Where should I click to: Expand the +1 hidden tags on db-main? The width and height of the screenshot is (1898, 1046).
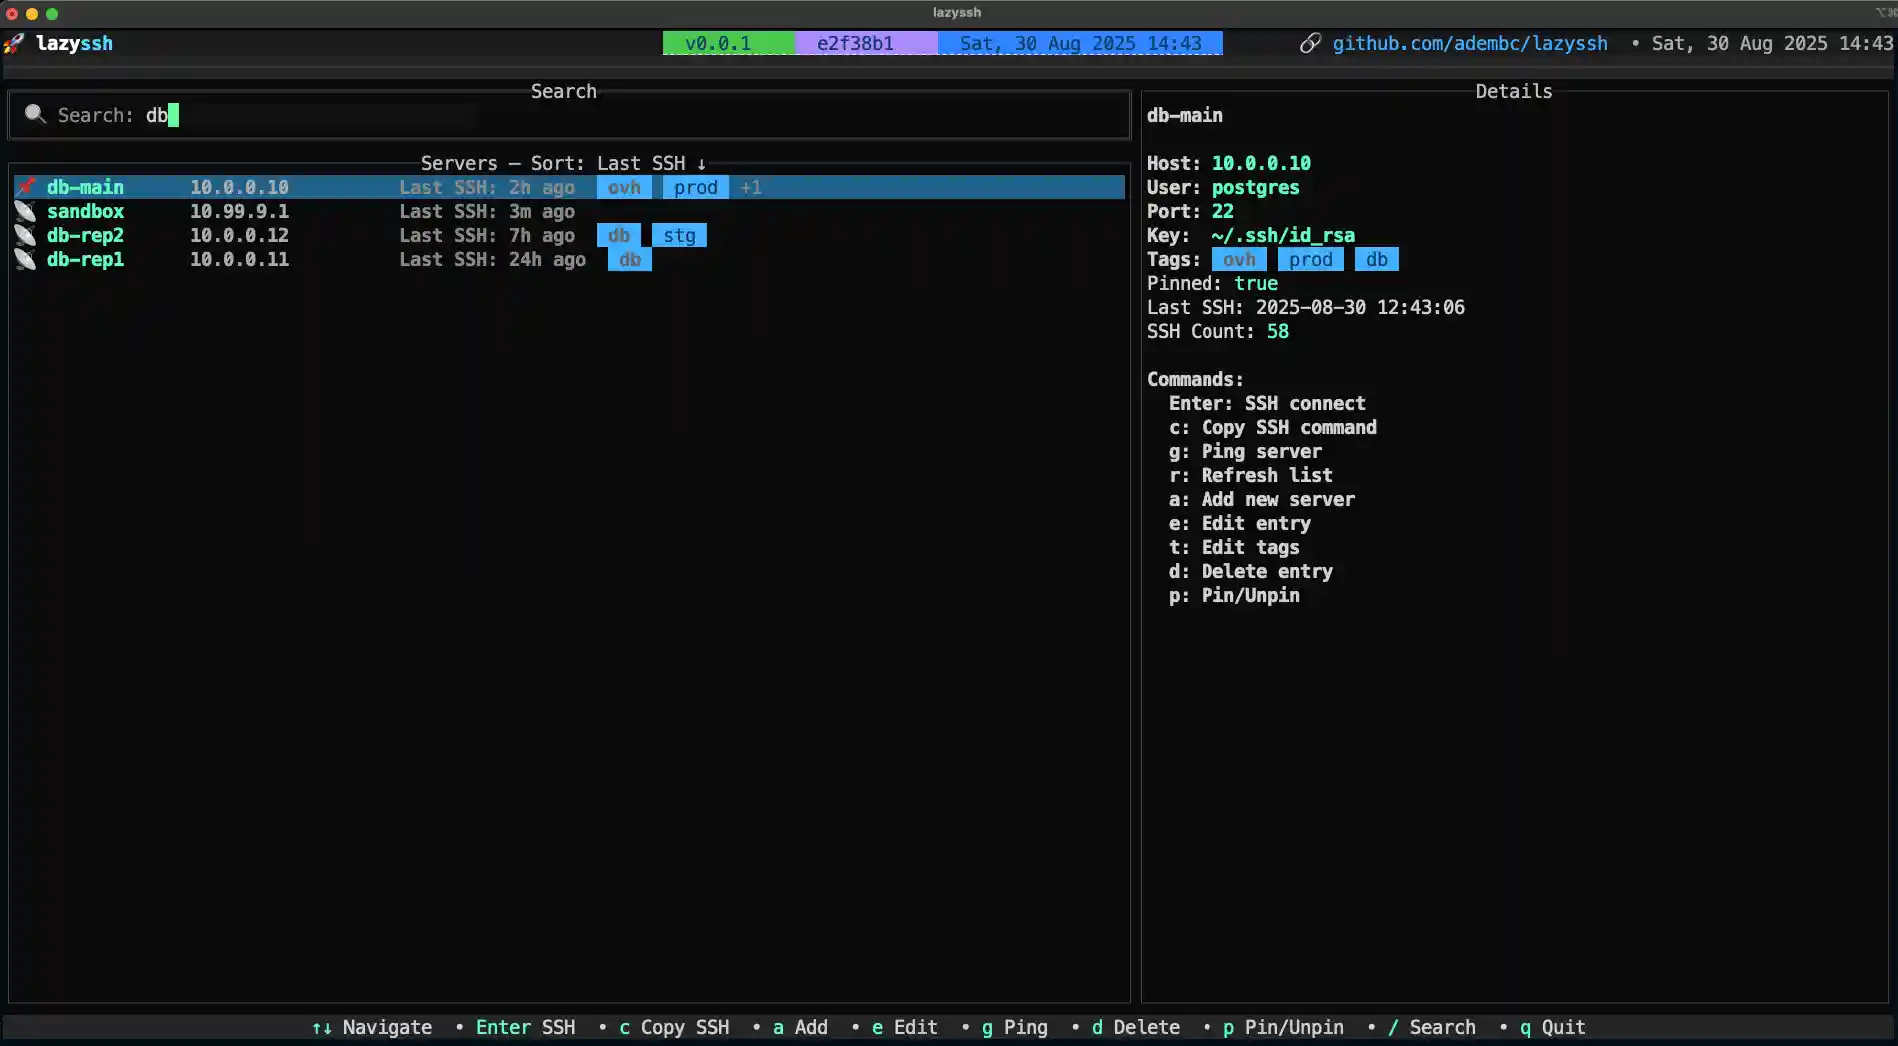coord(751,188)
